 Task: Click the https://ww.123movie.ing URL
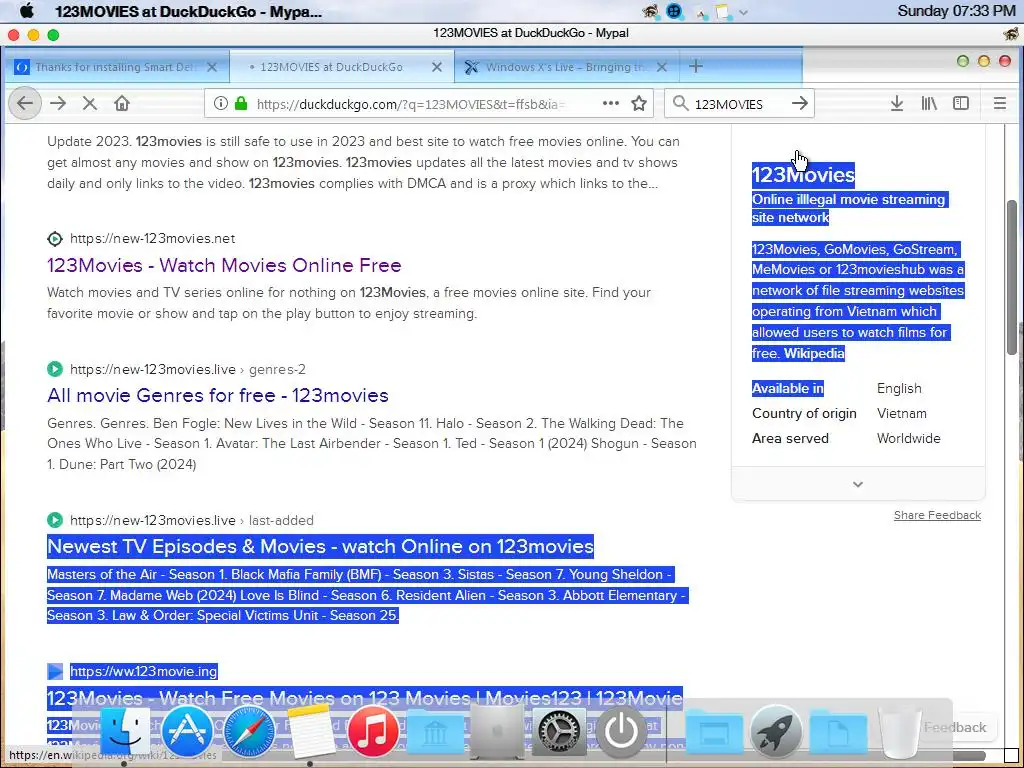coord(144,671)
